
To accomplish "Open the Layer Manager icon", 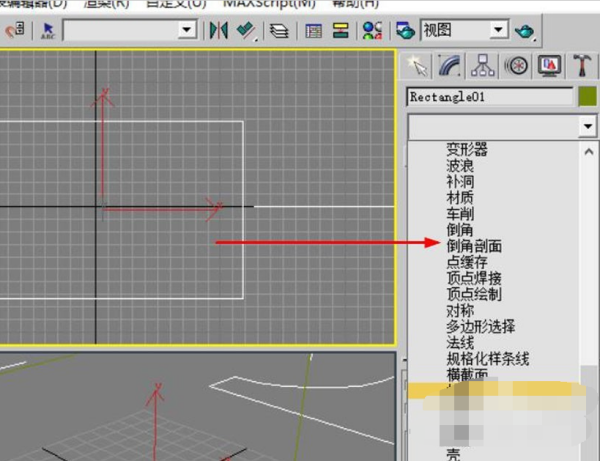I will pyautogui.click(x=278, y=30).
